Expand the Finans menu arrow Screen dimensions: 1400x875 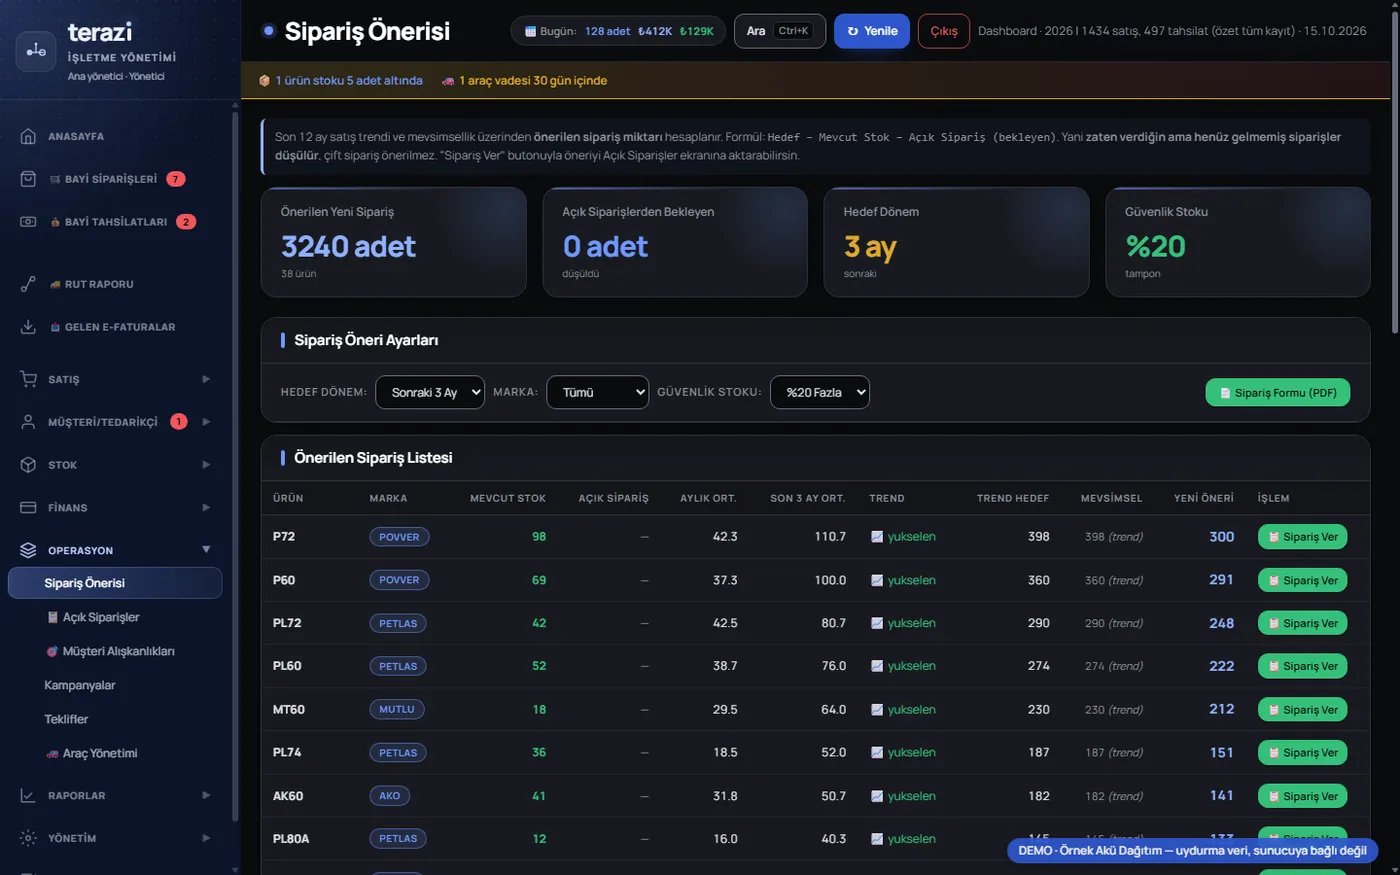(x=206, y=508)
